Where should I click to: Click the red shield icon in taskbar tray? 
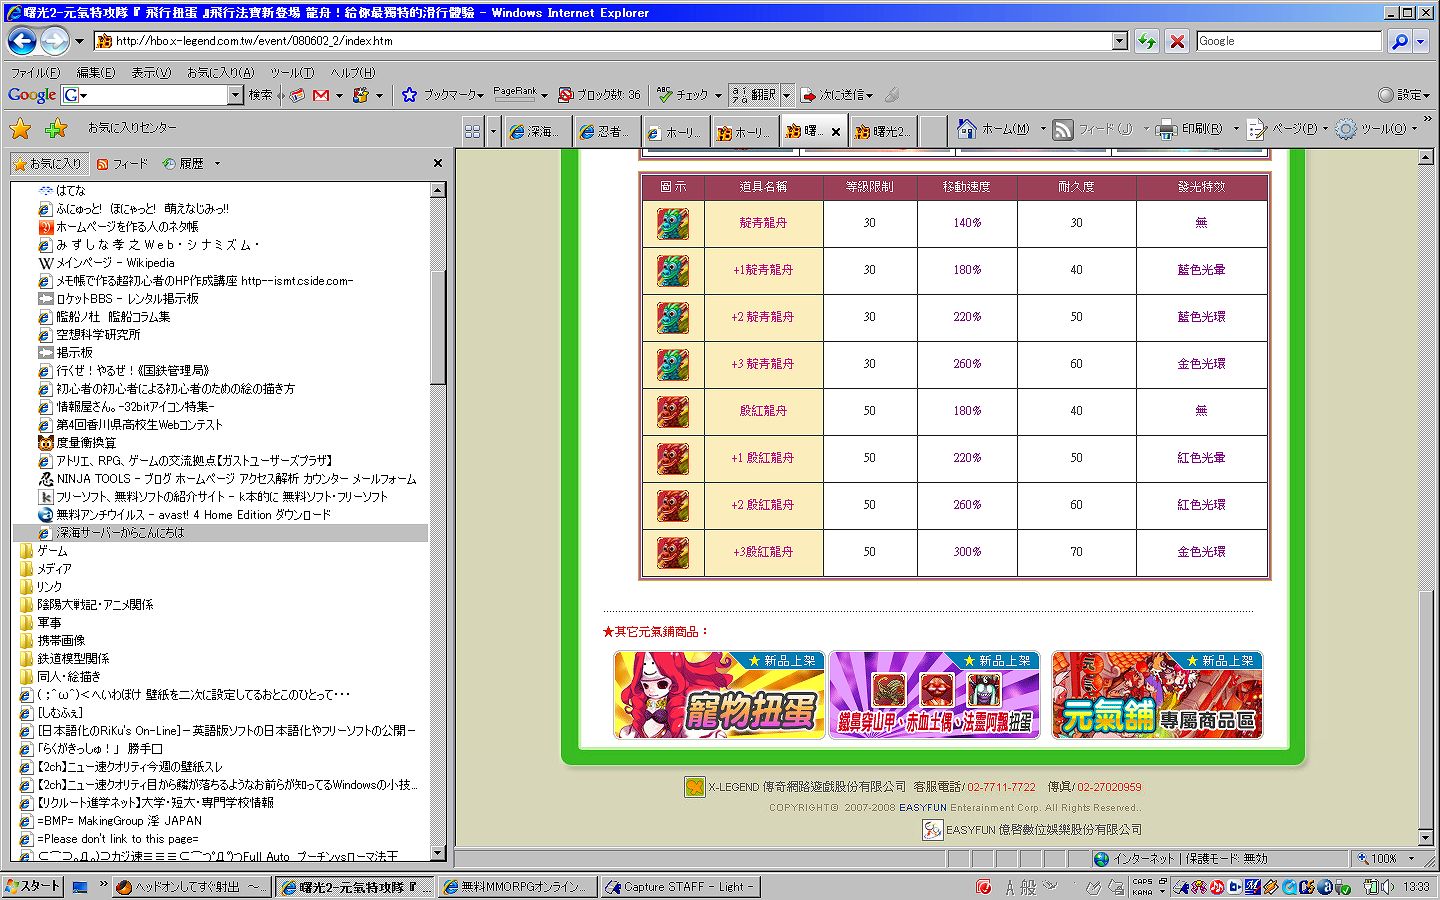coord(984,887)
